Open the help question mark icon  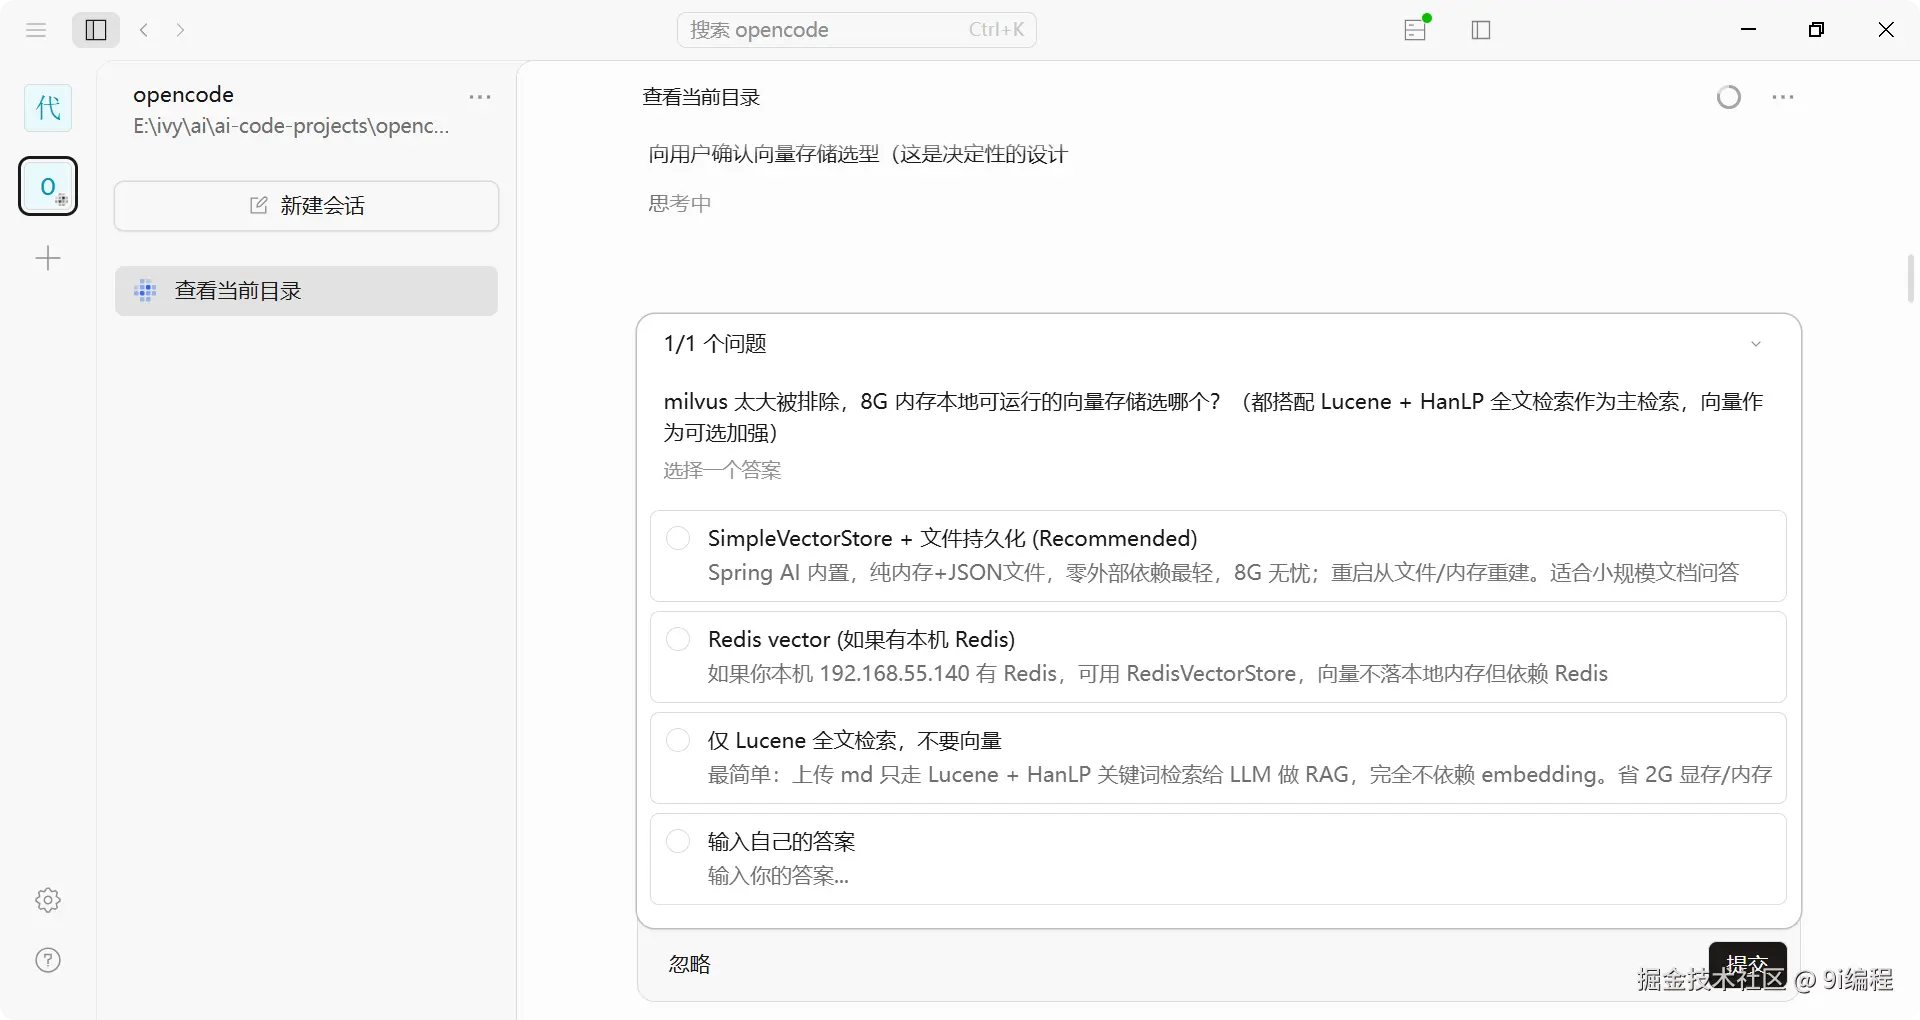[48, 960]
